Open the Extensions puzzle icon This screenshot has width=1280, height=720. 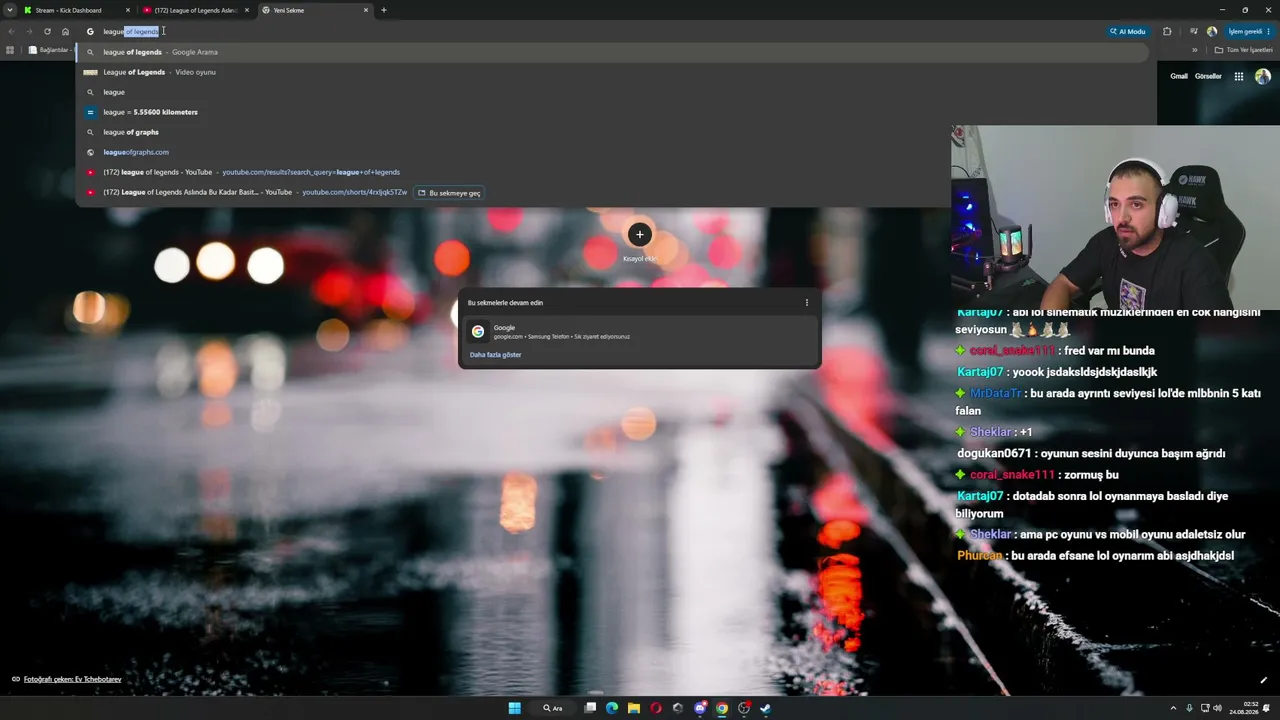(x=1167, y=31)
